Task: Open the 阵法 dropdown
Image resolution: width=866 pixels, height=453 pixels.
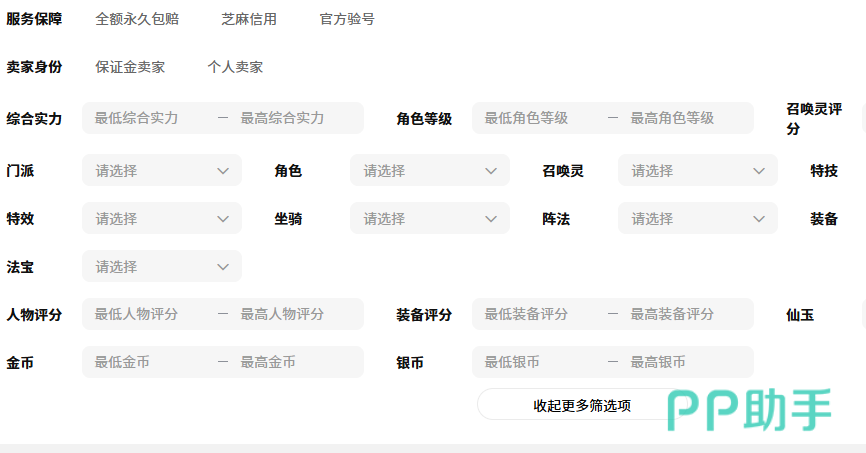Action: (698, 219)
